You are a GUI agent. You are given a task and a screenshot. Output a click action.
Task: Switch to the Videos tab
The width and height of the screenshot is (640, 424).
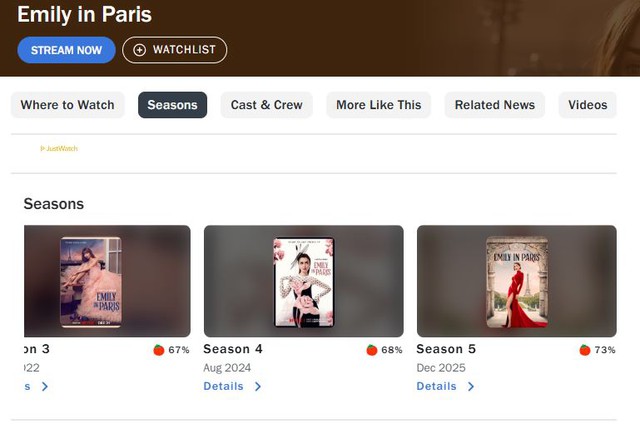coord(588,105)
